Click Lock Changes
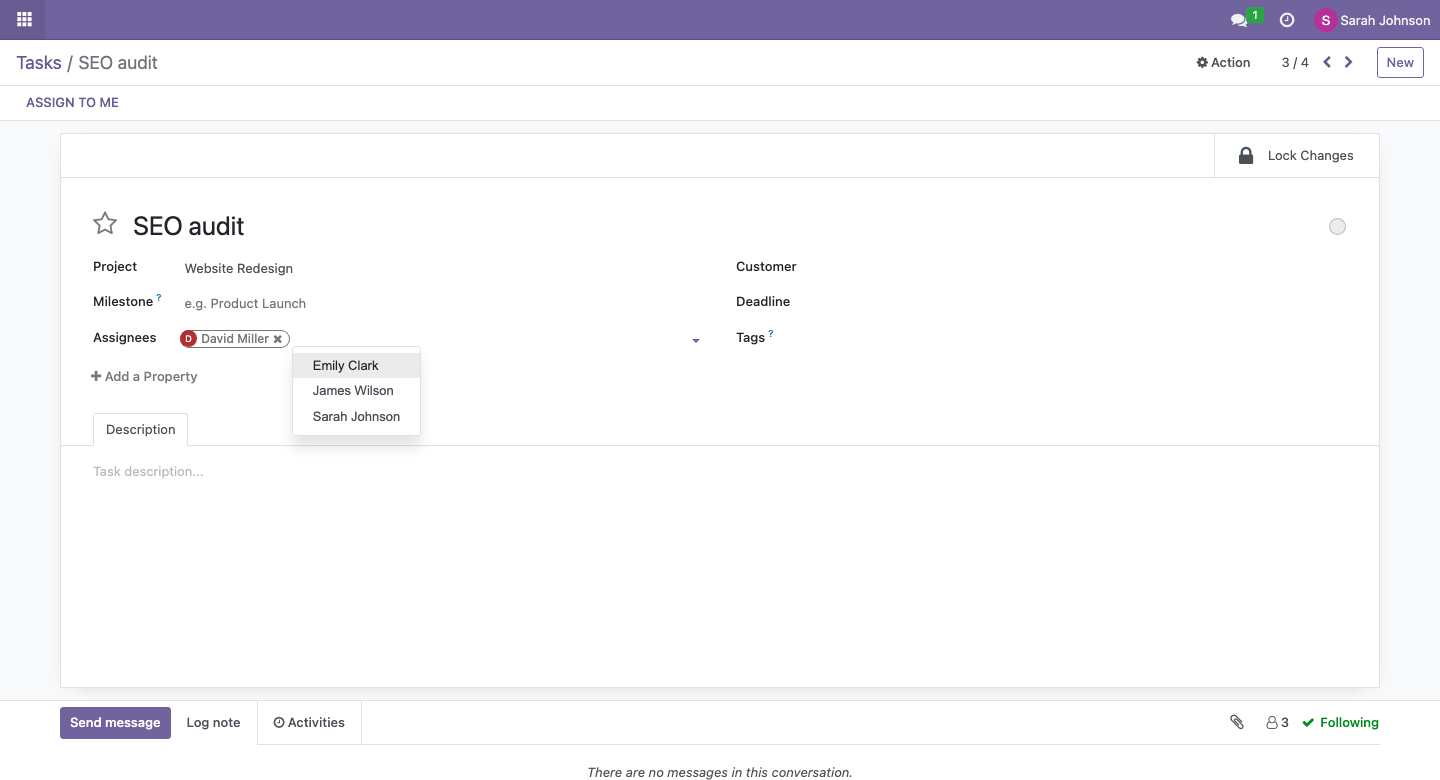 (x=1297, y=156)
